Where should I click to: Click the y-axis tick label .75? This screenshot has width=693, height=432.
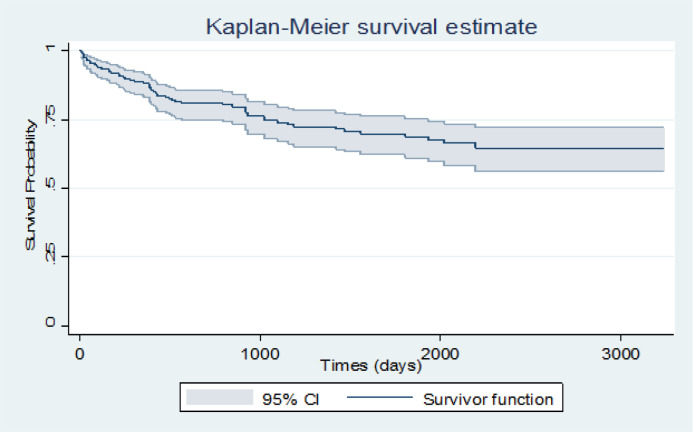(x=49, y=119)
